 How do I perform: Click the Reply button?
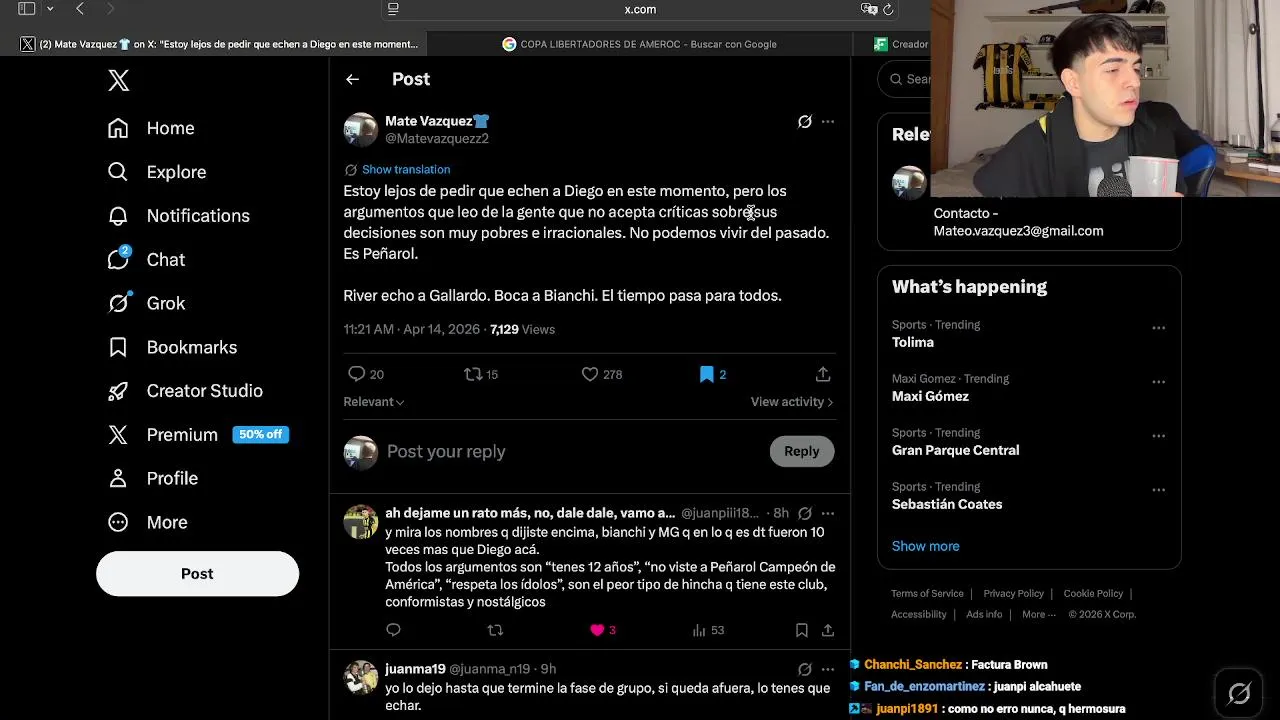click(802, 452)
